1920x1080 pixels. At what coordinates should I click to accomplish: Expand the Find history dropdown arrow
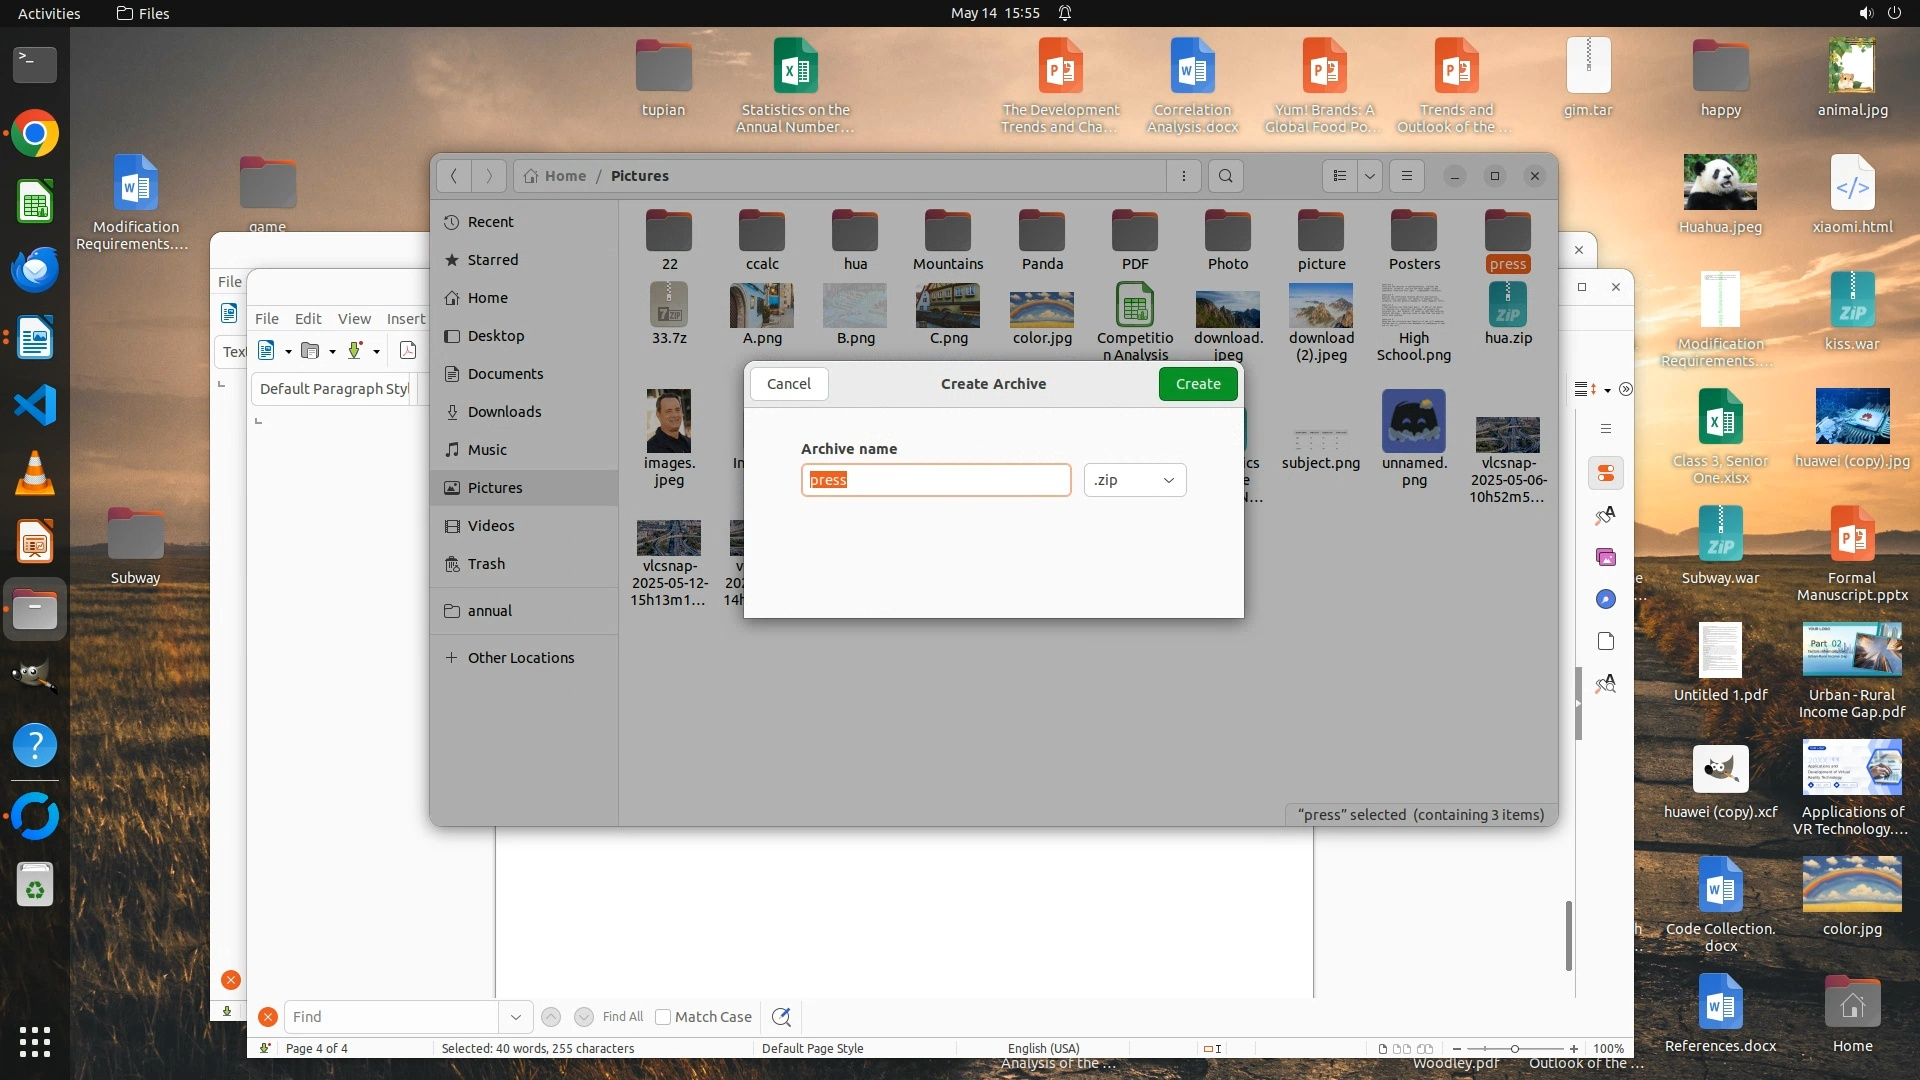[515, 1017]
